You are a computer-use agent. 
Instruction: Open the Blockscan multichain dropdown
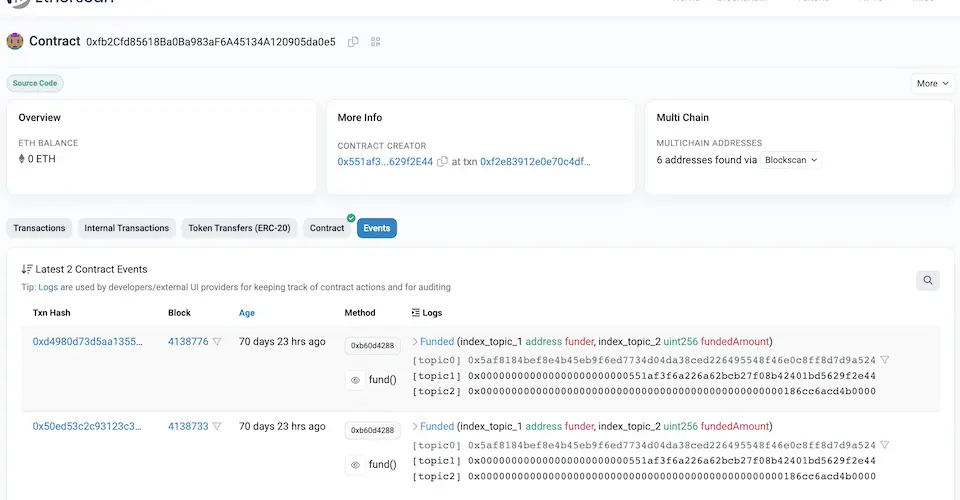[790, 160]
